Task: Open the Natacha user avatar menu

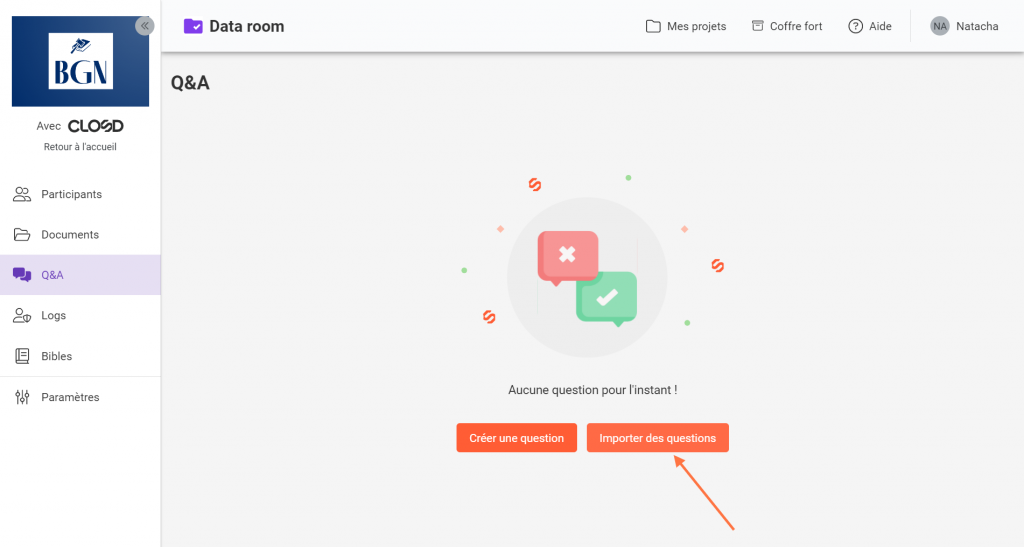Action: pyautogui.click(x=939, y=26)
